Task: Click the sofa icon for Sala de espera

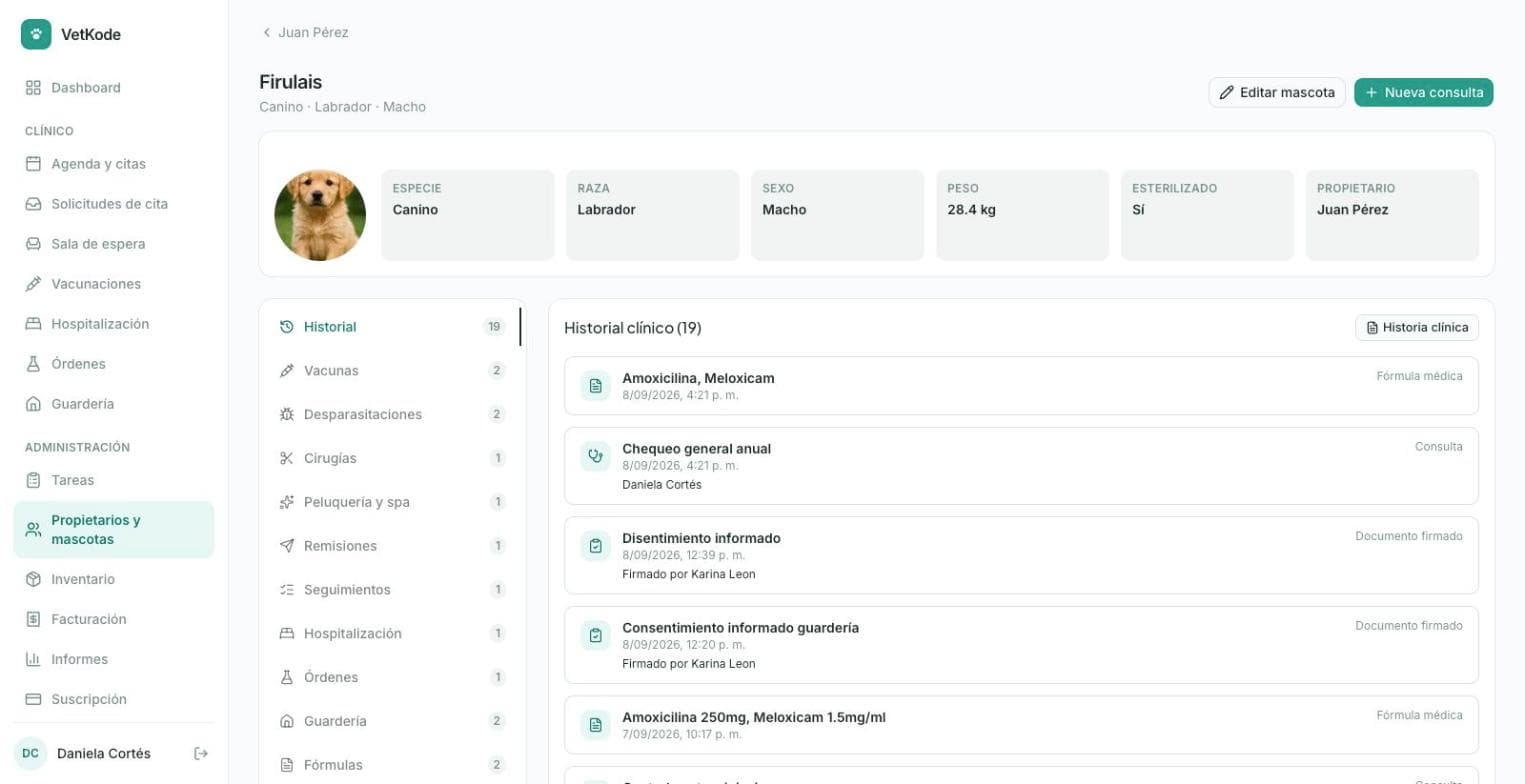Action: point(33,244)
